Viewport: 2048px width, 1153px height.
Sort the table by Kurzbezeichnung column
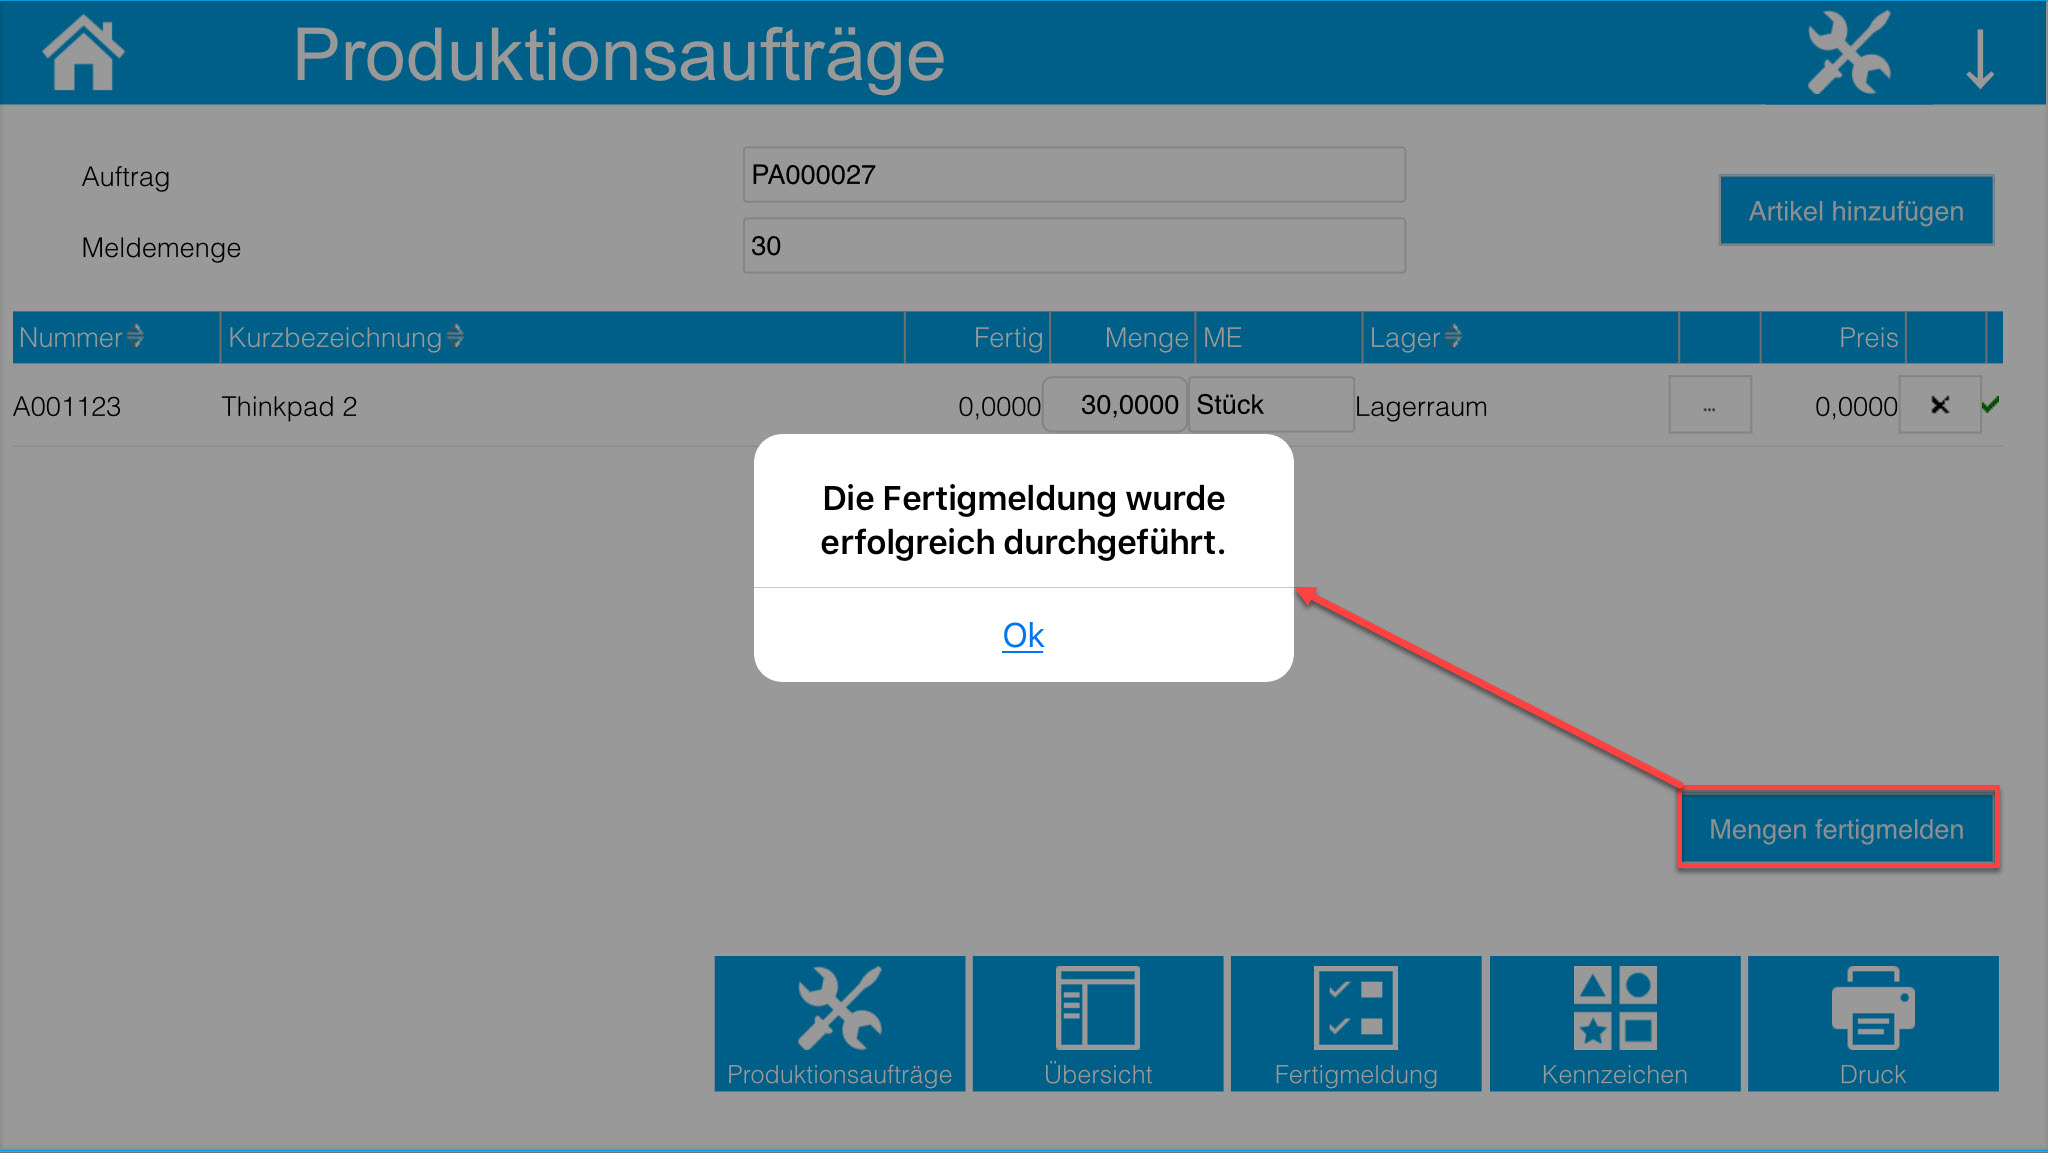345,337
